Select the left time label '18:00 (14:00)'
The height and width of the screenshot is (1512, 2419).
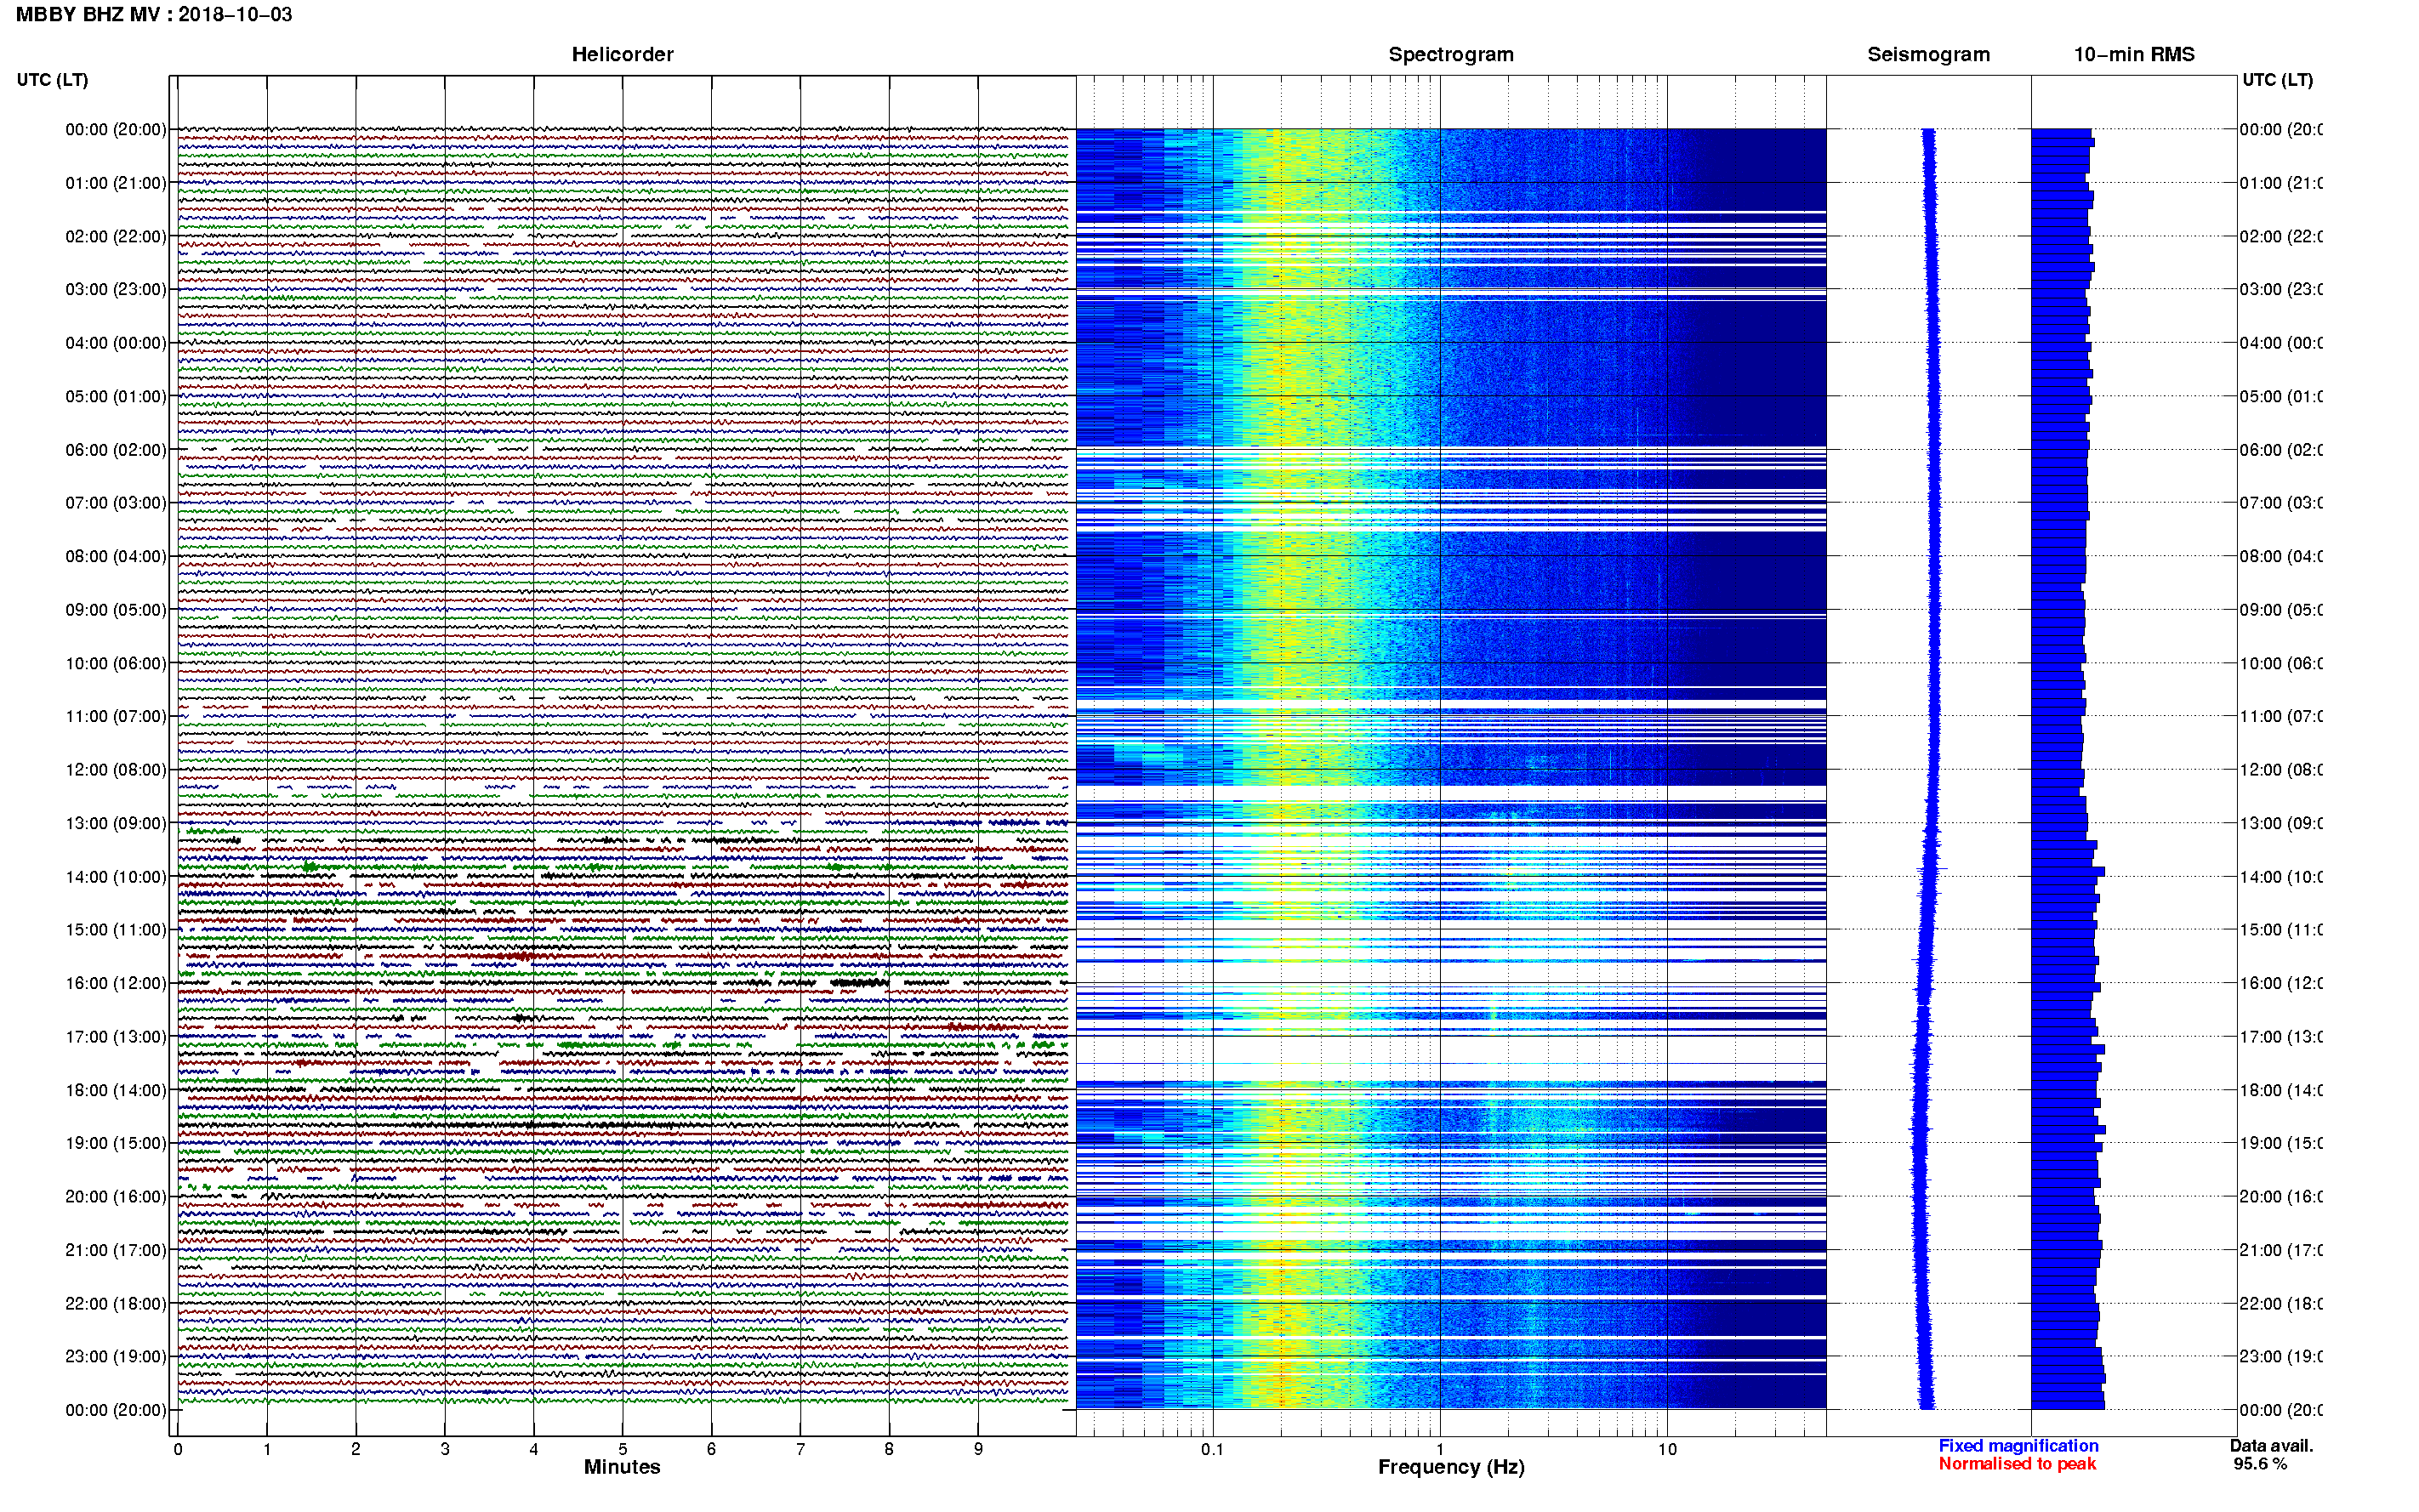(x=116, y=1091)
